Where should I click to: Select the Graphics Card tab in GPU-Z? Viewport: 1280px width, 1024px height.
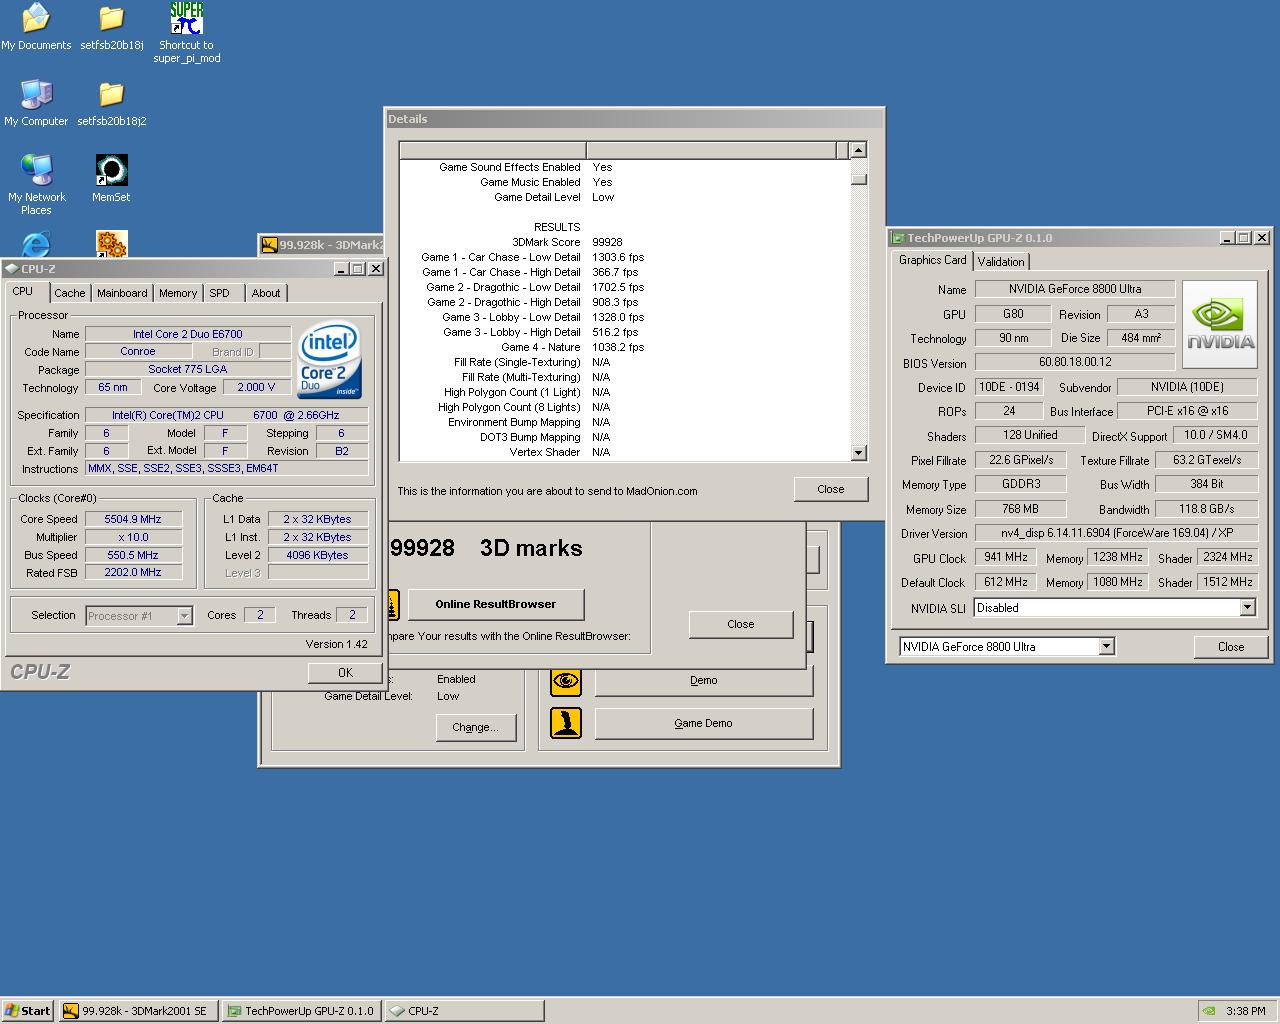pos(932,260)
